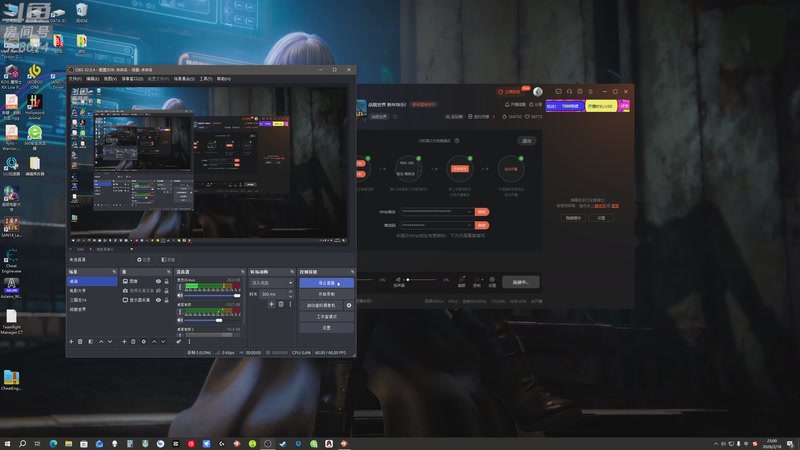The width and height of the screenshot is (800, 450).
Task: Click edit icon next to game category tag
Action: click(x=395, y=116)
